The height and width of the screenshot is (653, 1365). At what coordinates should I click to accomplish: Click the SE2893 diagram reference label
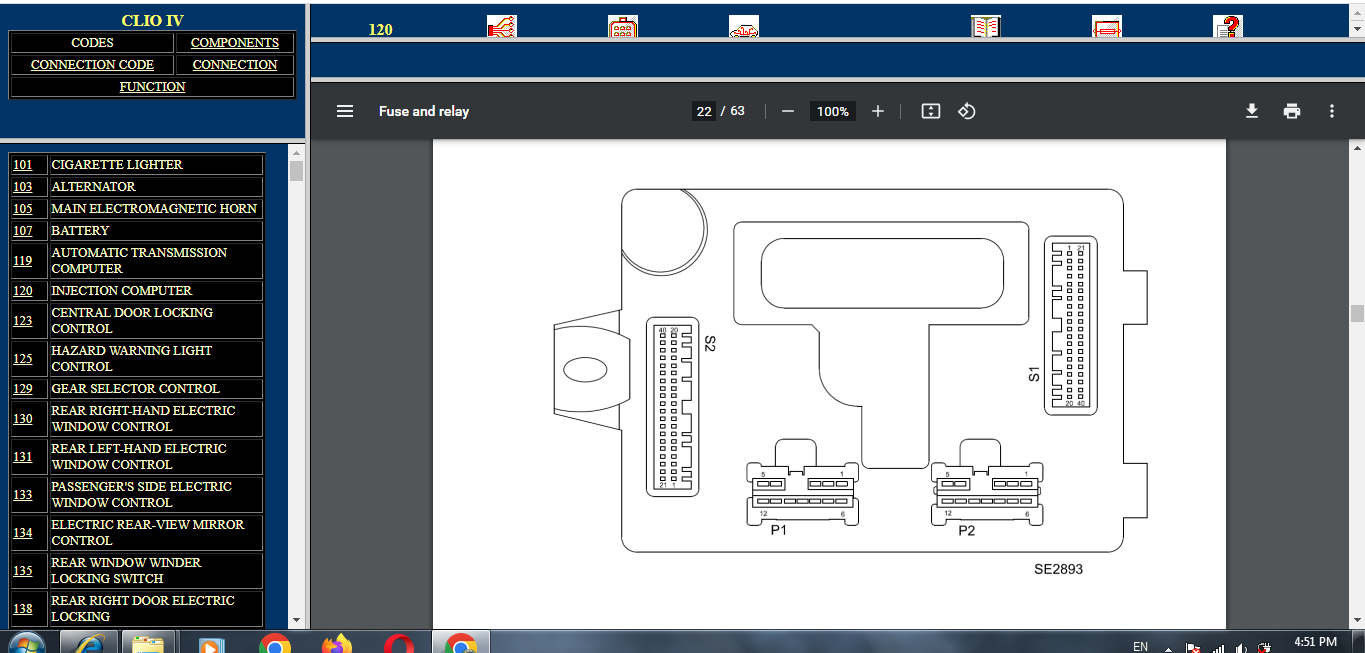pyautogui.click(x=1058, y=569)
